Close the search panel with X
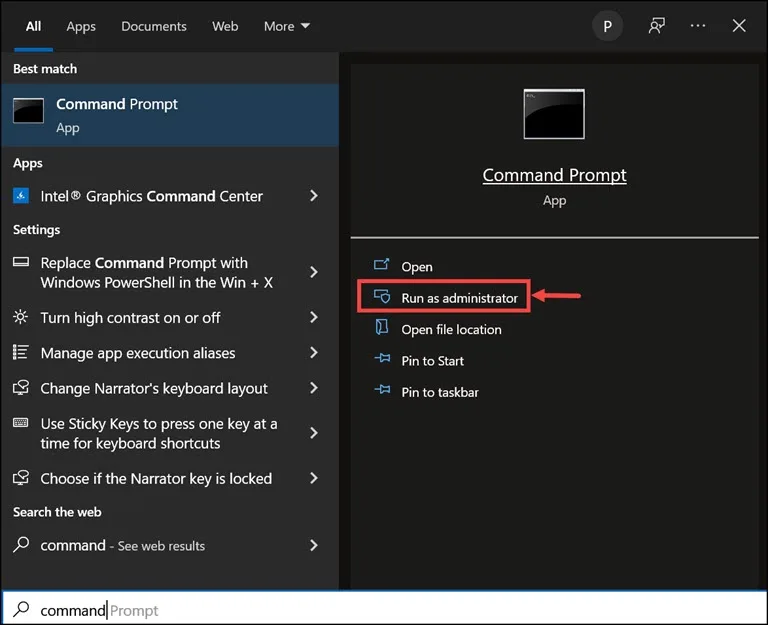 click(x=739, y=25)
